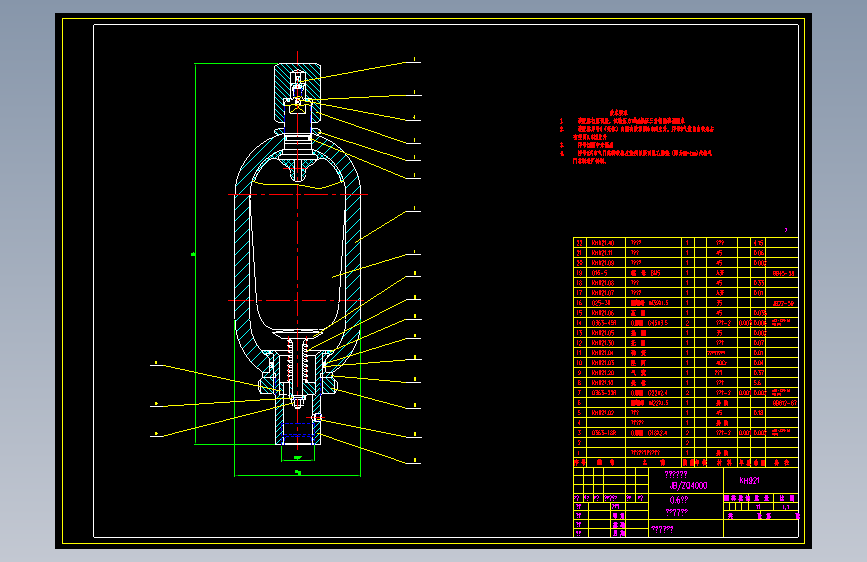Click quantity 2 in parts row 14
The image size is (867, 562).
tap(687, 322)
